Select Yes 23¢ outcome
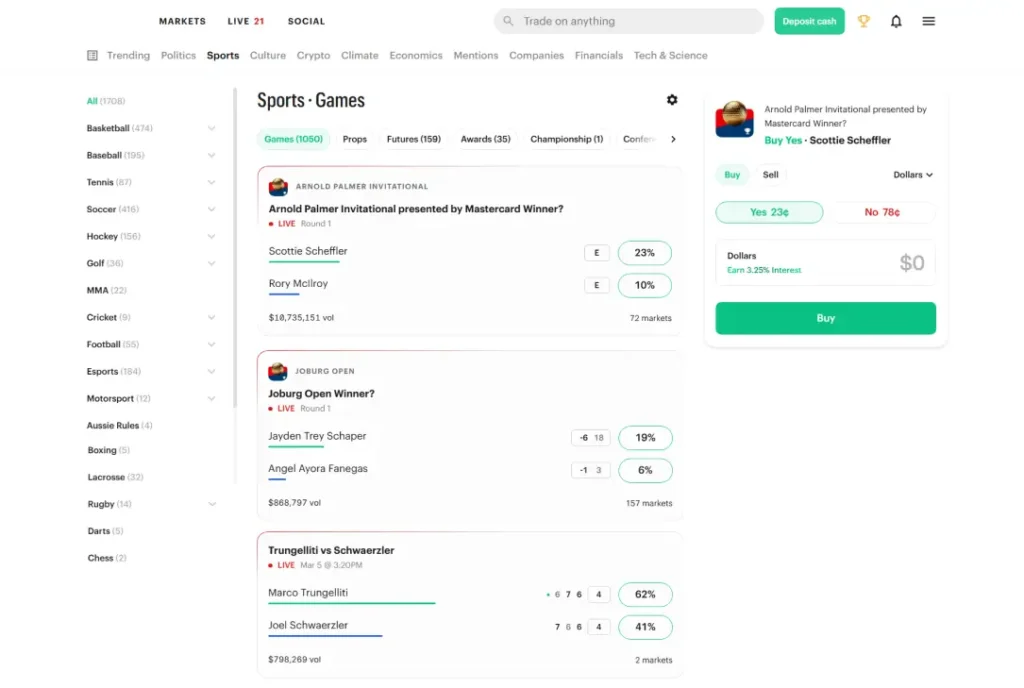Image resolution: width=1024 pixels, height=688 pixels. 769,212
